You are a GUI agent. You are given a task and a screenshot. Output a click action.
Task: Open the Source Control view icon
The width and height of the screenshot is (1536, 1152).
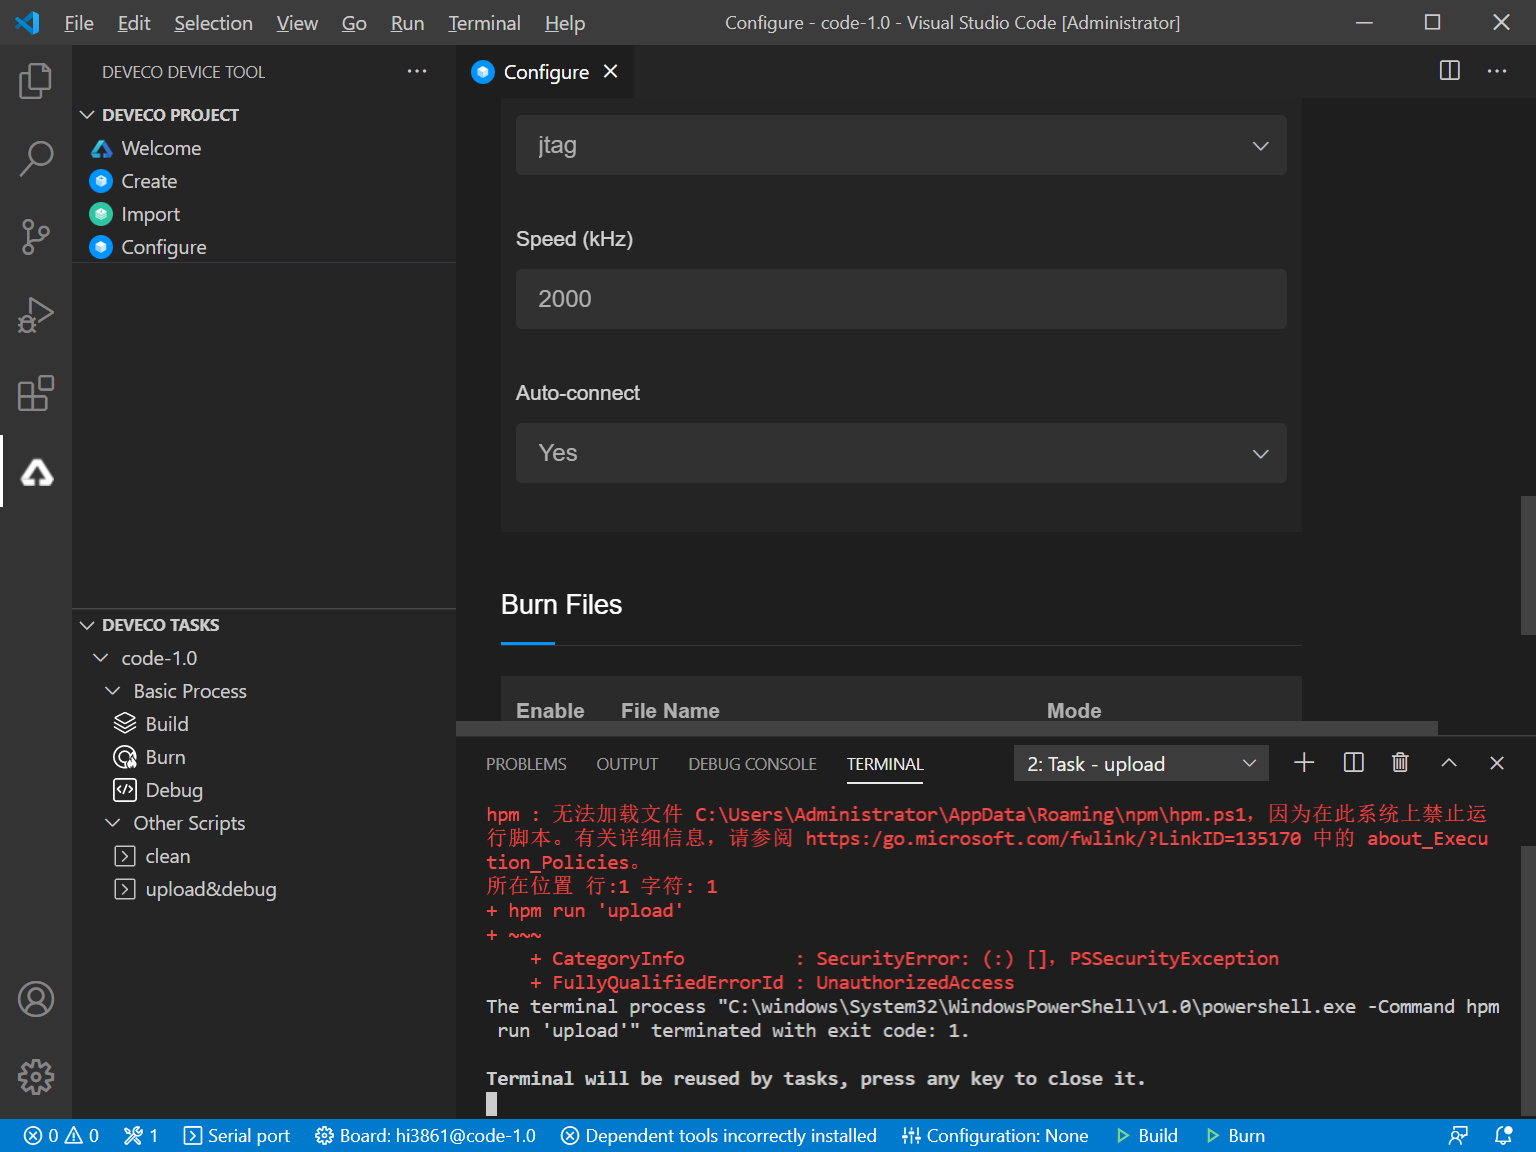(36, 237)
